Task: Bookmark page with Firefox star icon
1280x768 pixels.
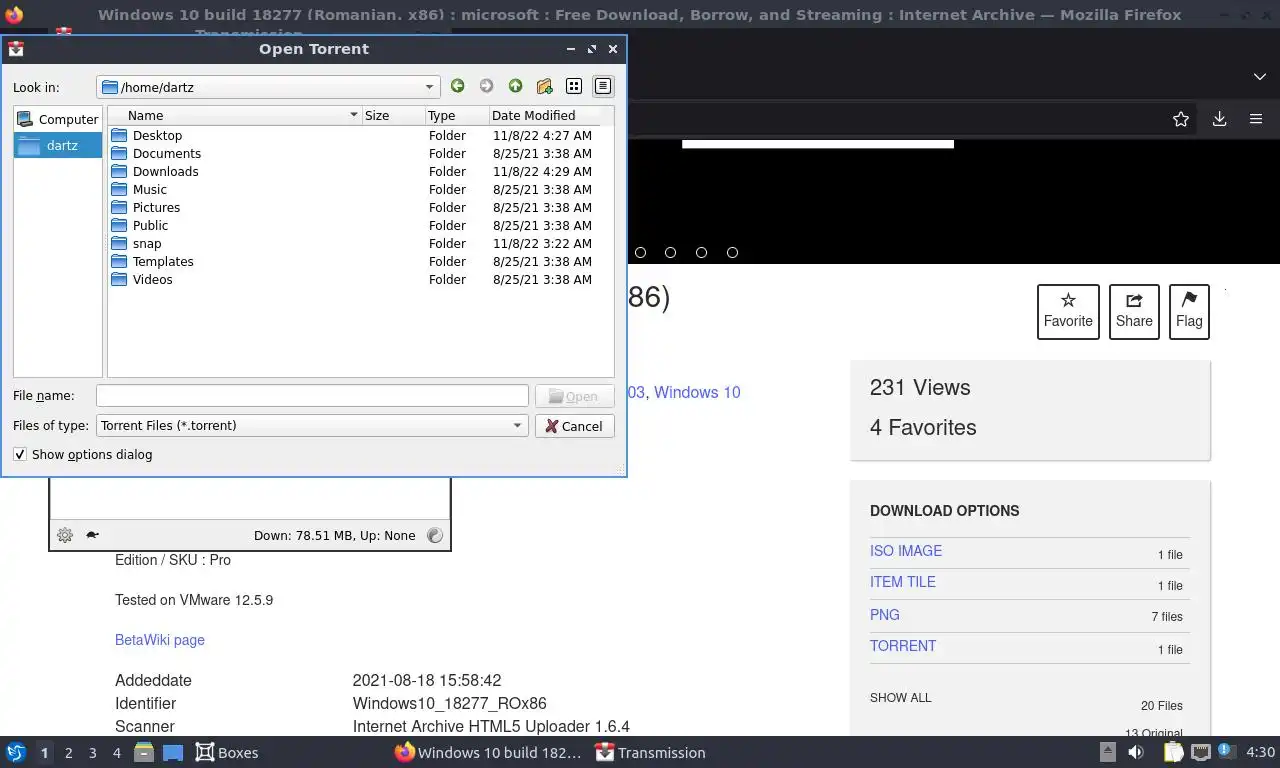Action: tap(1181, 119)
